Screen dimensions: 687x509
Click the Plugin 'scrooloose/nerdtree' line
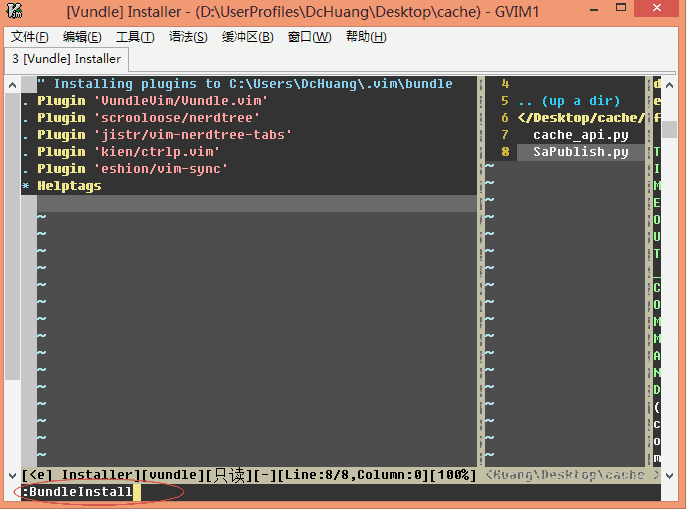point(148,118)
